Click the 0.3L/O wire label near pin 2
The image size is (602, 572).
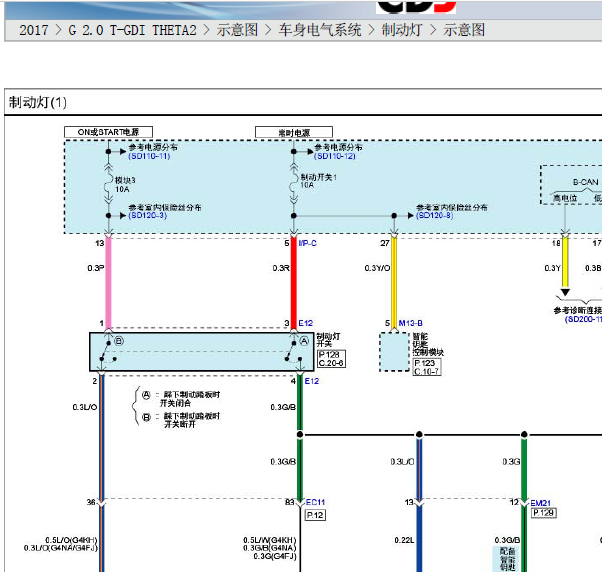tap(85, 407)
